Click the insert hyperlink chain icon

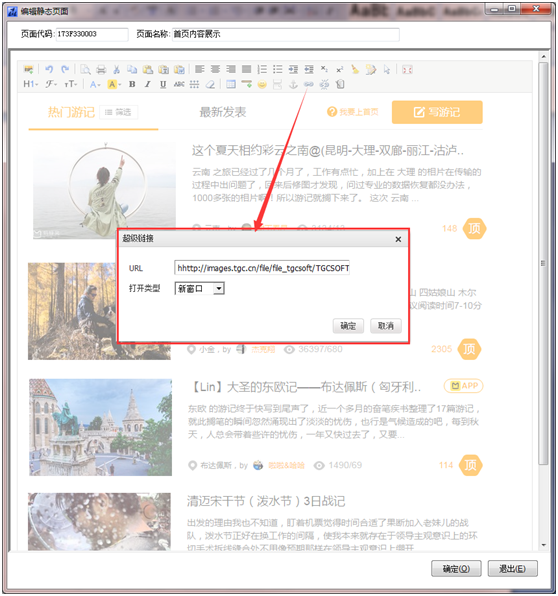pyautogui.click(x=309, y=84)
